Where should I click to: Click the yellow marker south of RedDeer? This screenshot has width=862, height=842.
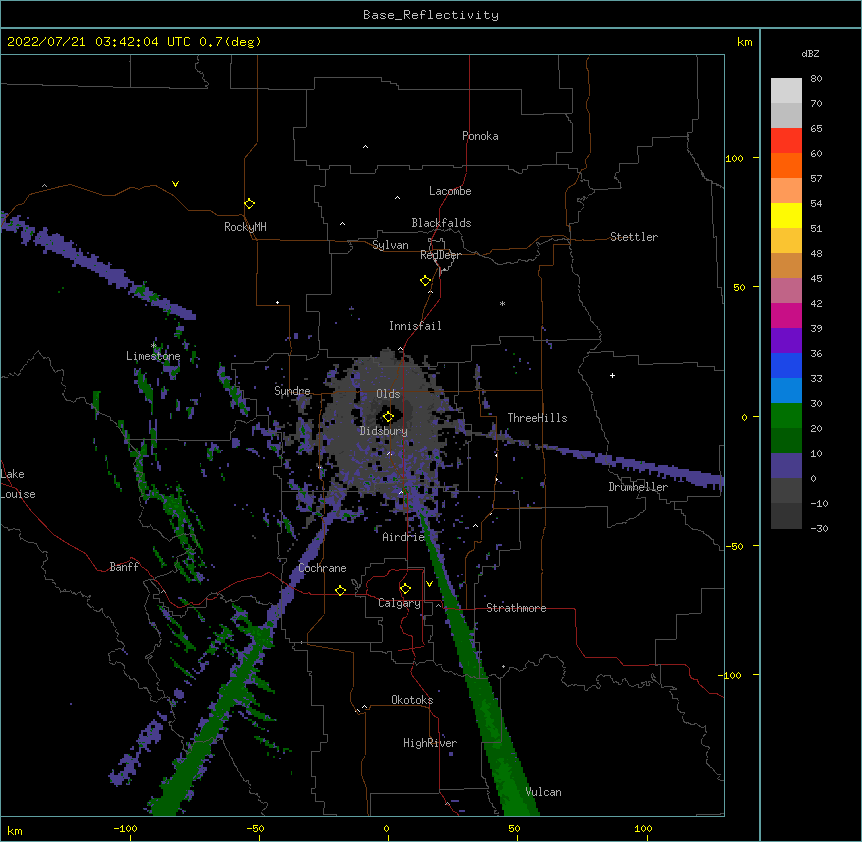pos(426,281)
